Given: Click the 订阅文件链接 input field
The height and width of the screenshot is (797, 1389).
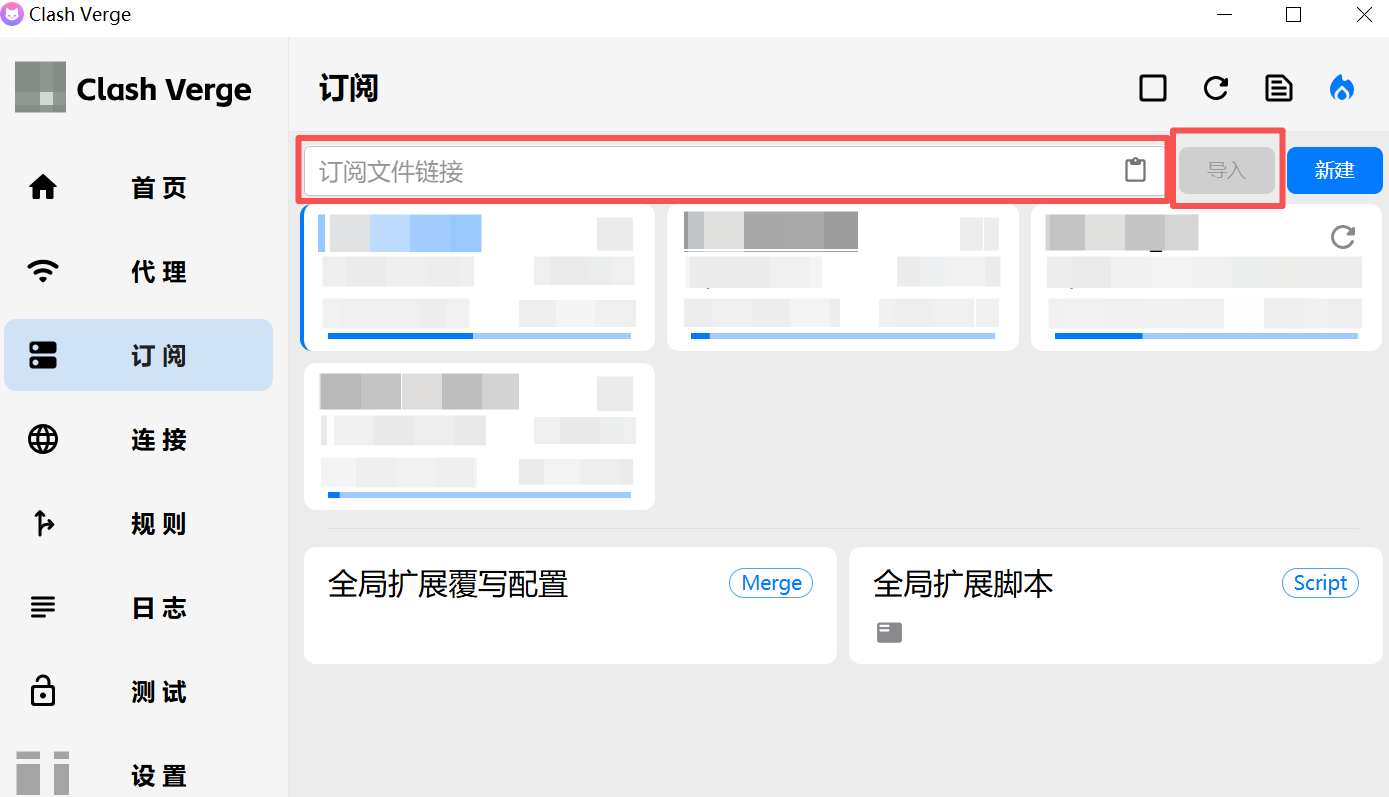Looking at the screenshot, I should tap(710, 171).
